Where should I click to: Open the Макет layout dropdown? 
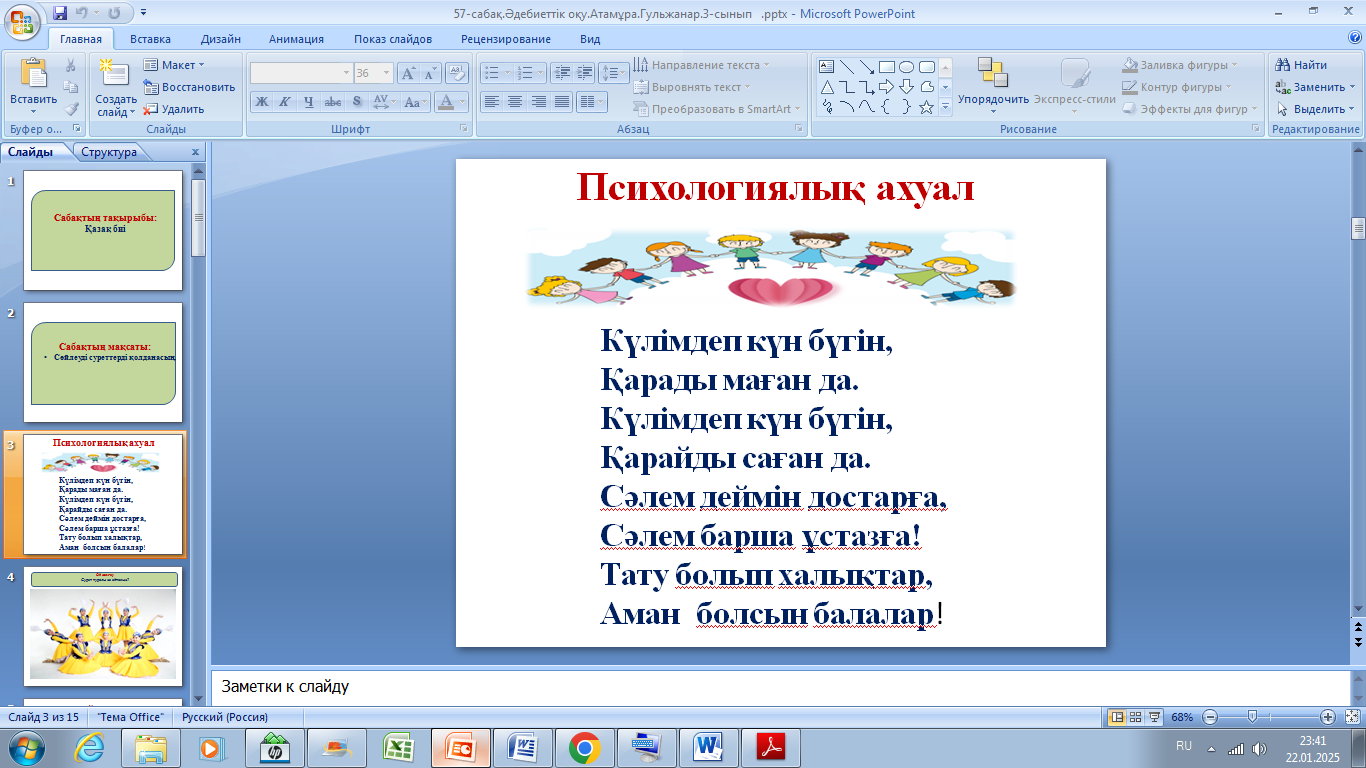[x=176, y=65]
